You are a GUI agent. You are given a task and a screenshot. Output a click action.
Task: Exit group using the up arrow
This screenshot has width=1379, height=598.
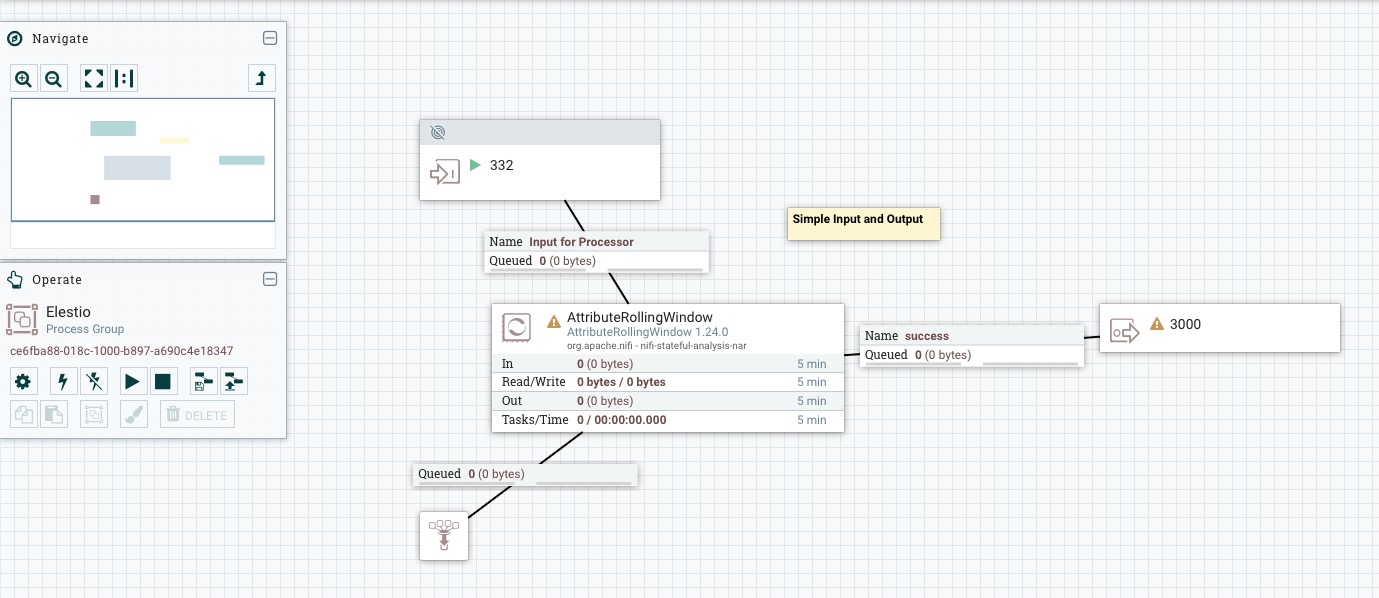tap(261, 78)
